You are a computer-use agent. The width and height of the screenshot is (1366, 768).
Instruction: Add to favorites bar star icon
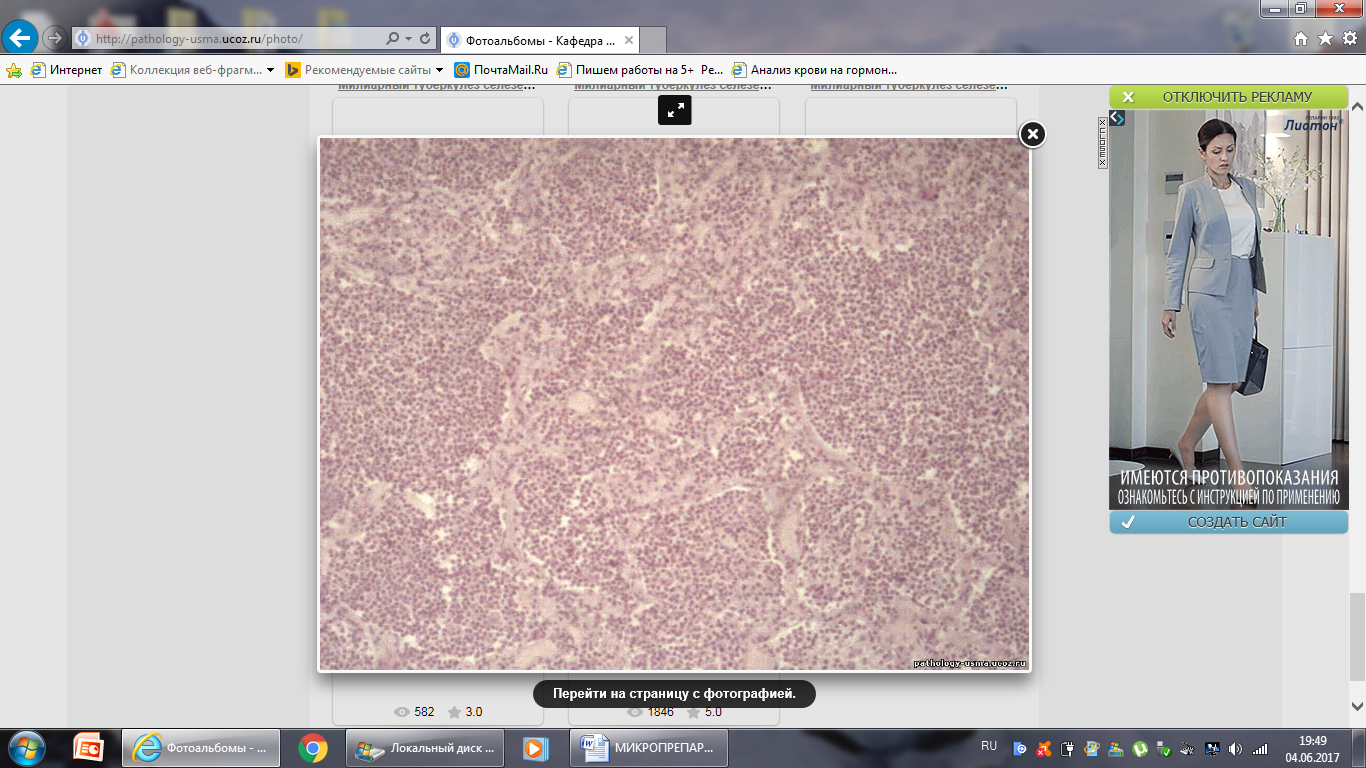[14, 70]
